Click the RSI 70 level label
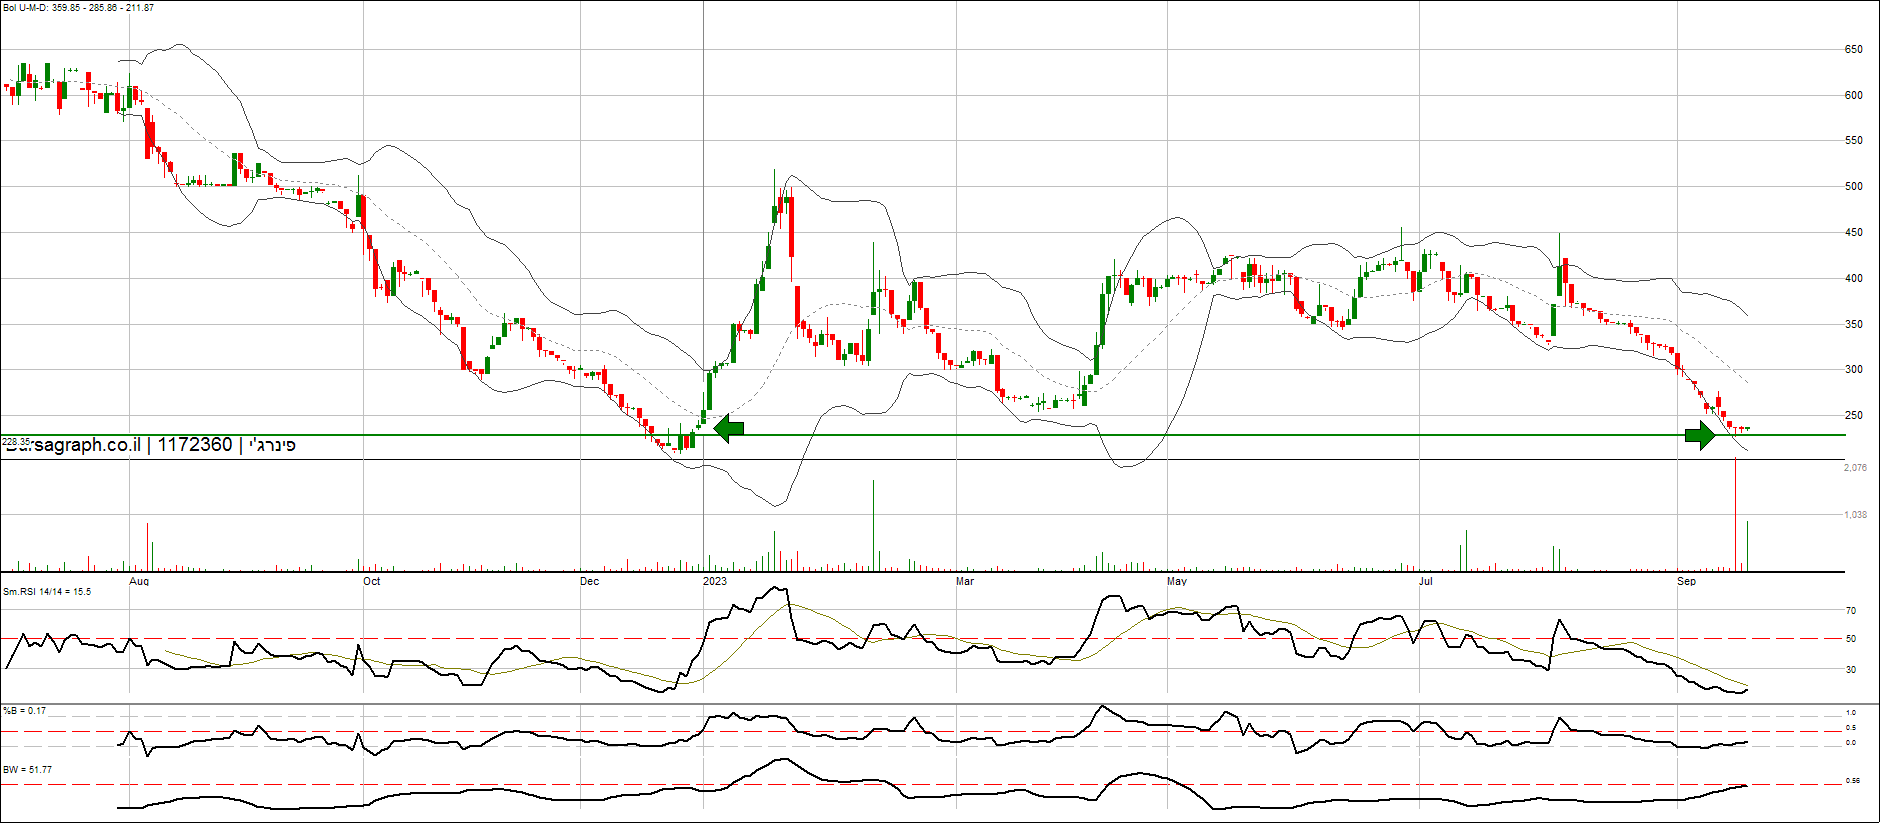The image size is (1880, 823). tap(1851, 611)
